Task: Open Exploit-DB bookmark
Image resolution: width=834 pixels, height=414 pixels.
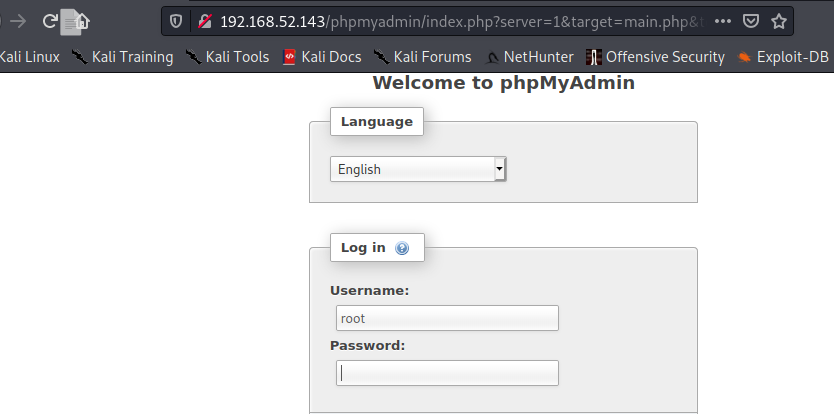Action: (783, 57)
